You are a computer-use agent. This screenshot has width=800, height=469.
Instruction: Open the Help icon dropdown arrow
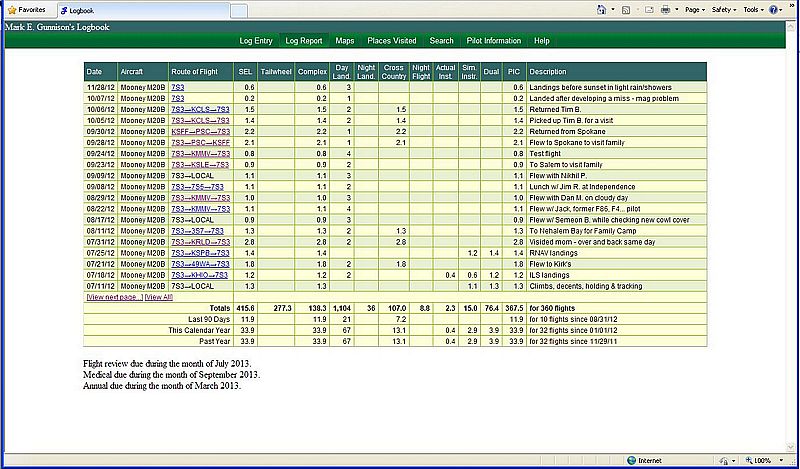click(x=781, y=10)
